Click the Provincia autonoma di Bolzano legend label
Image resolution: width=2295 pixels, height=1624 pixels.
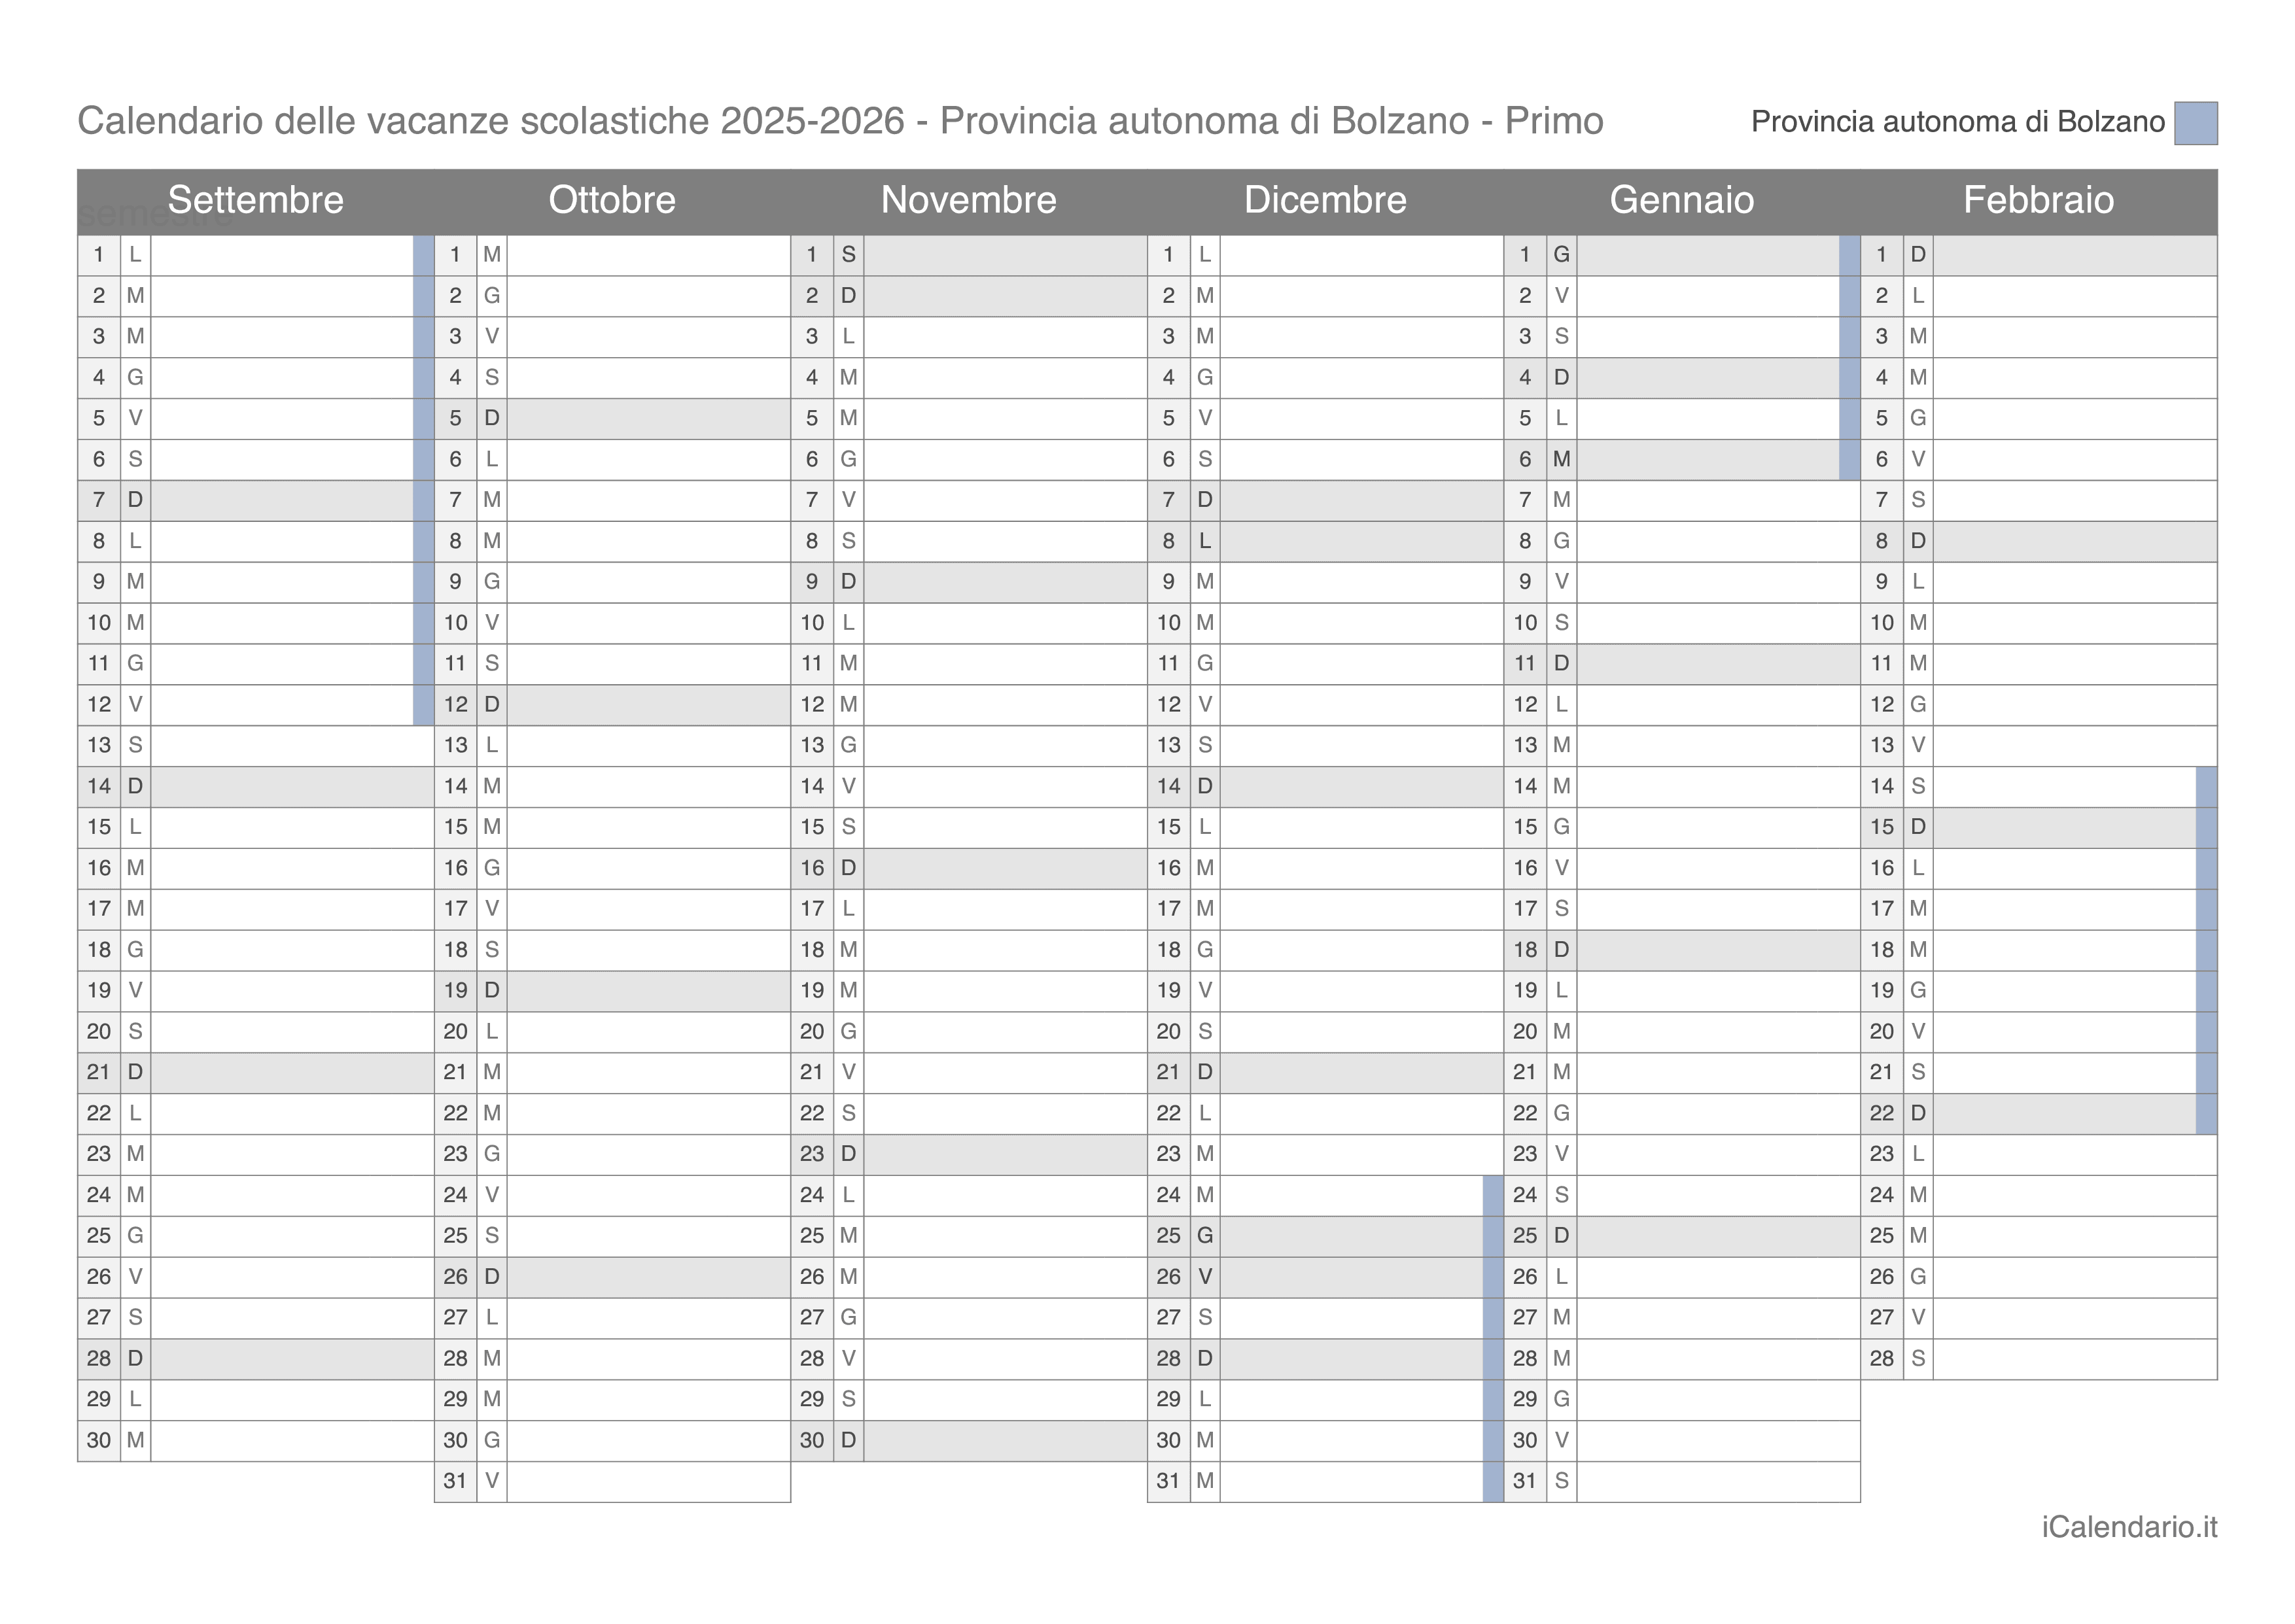(x=1958, y=122)
